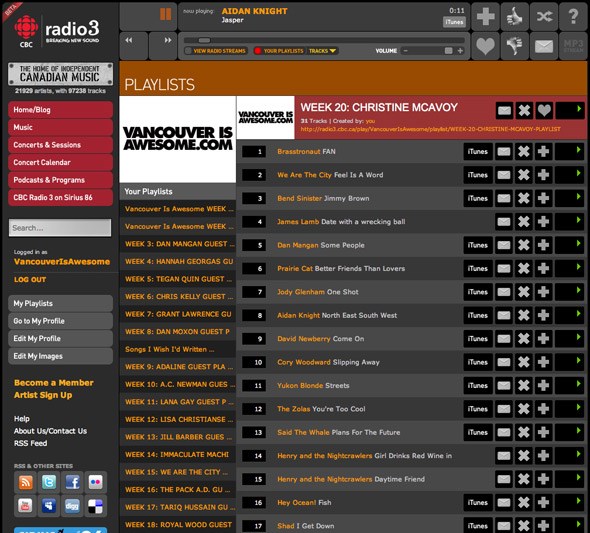
Task: Give the current song a thumbs down
Action: (x=514, y=46)
